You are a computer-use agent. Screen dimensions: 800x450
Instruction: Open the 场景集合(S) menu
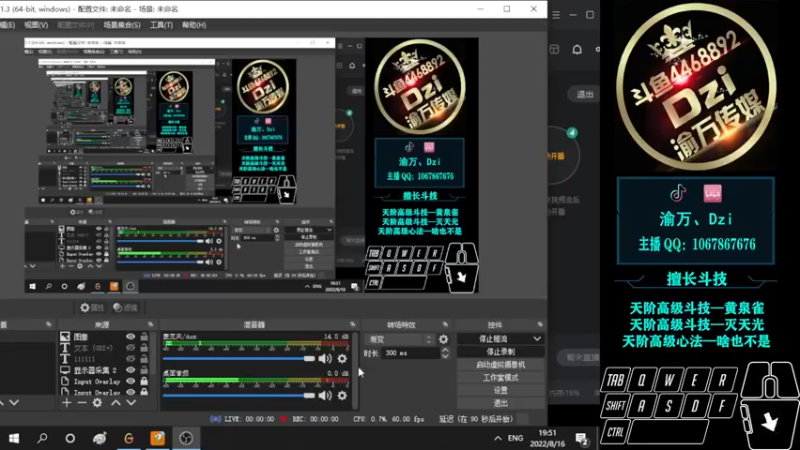[x=121, y=24]
